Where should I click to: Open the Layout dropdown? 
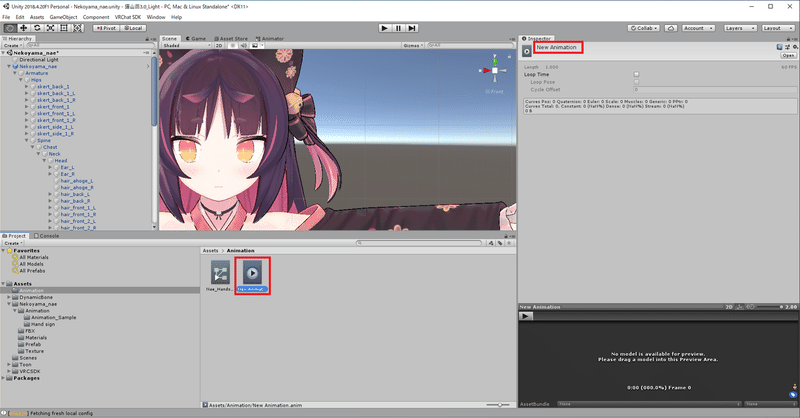(x=778, y=28)
